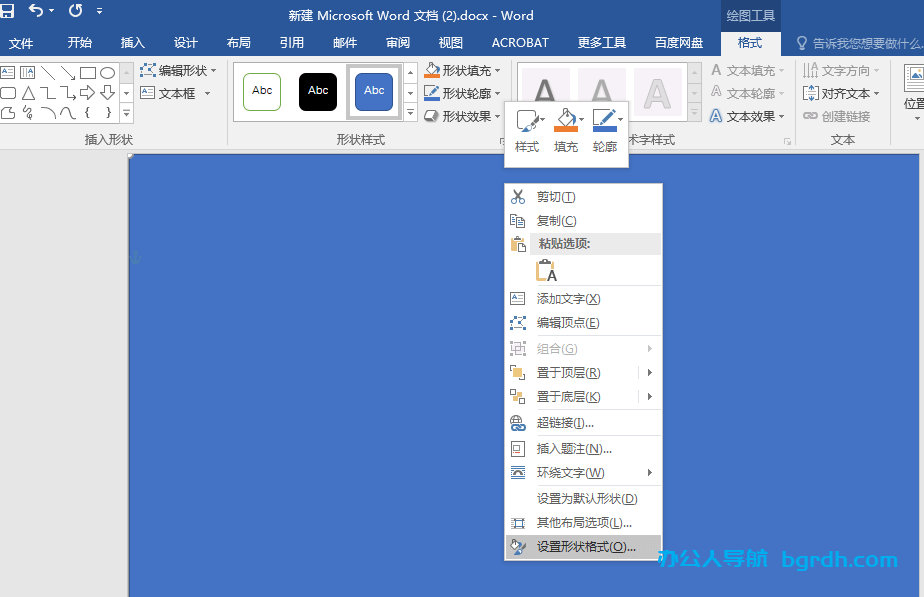
Task: Choose 复制(C) in context menu
Action: tap(583, 221)
